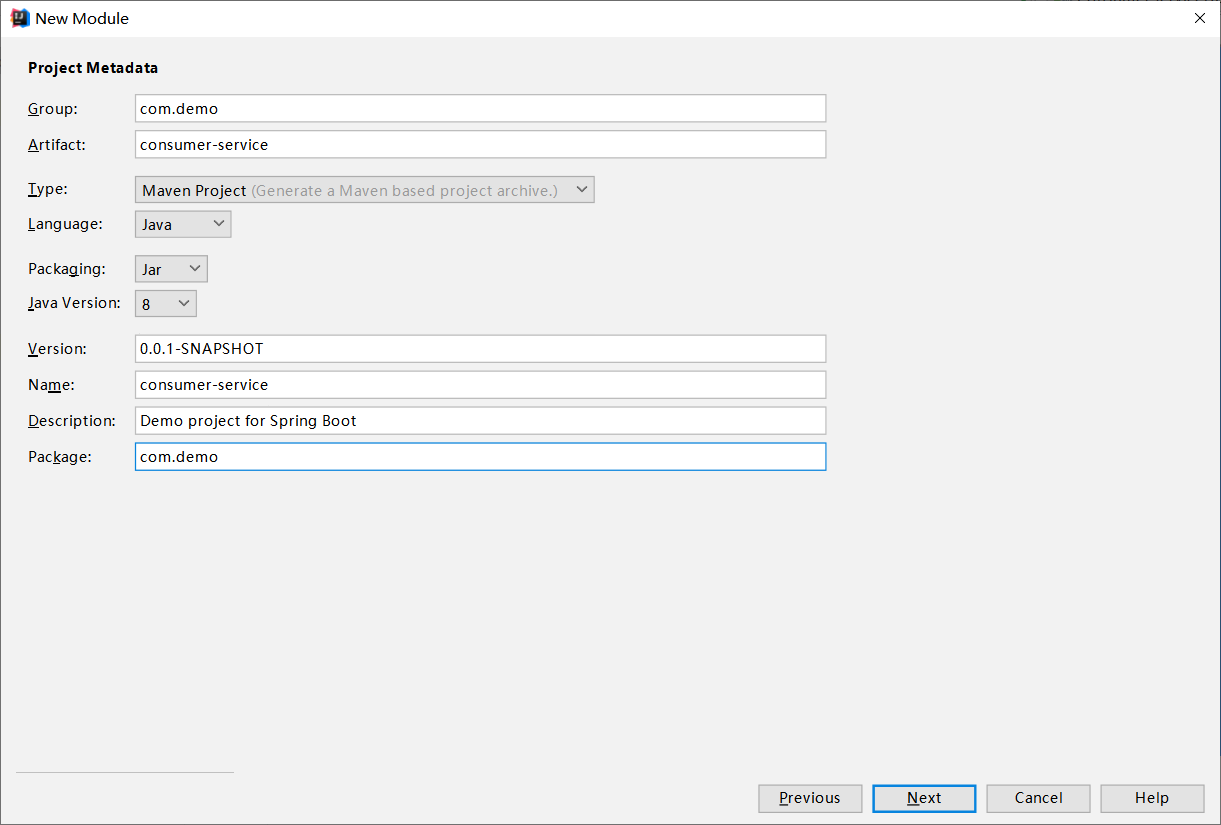Viewport: 1221px width, 825px height.
Task: Click the Description input field
Action: (480, 420)
